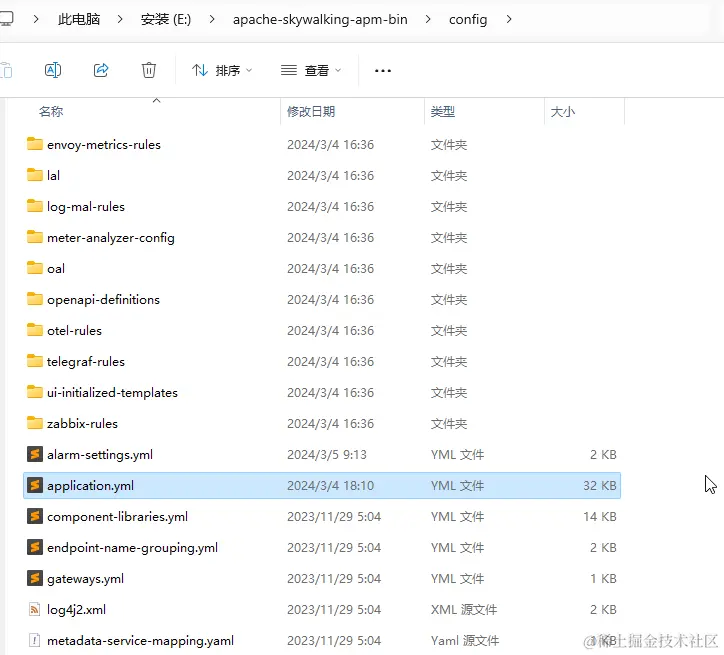Click the Rename toolbar icon
This screenshot has height=655, width=724.
click(53, 70)
